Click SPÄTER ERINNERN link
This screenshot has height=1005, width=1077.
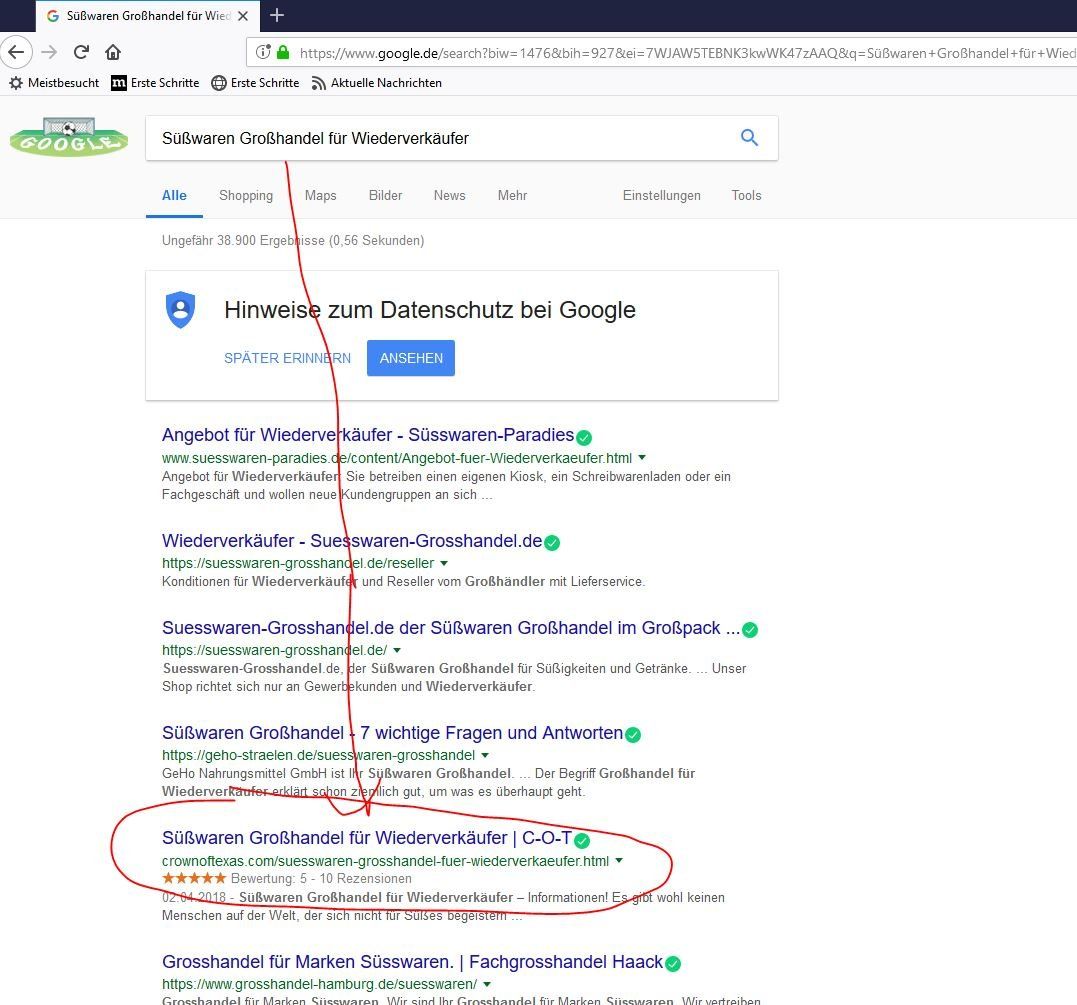click(287, 358)
